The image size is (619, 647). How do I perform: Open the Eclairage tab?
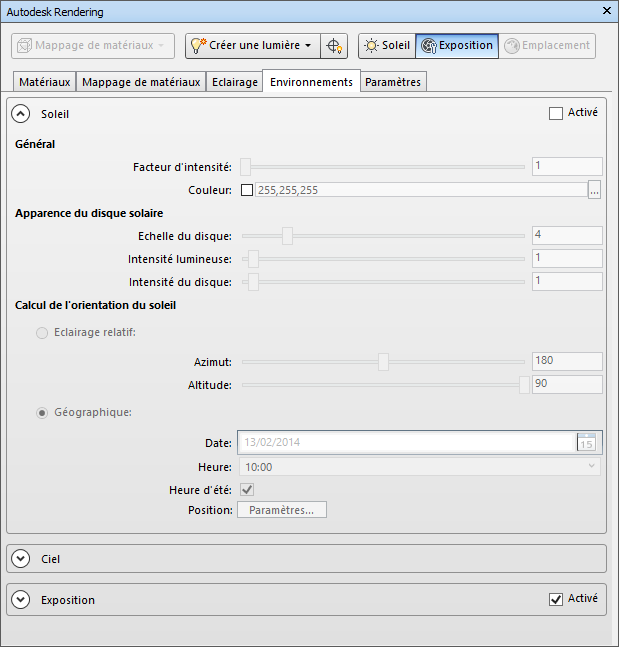[235, 82]
